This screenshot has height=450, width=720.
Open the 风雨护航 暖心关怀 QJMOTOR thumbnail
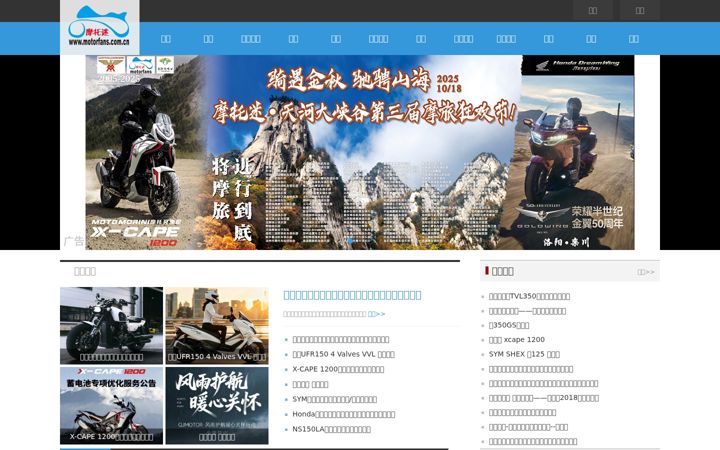[x=217, y=405]
